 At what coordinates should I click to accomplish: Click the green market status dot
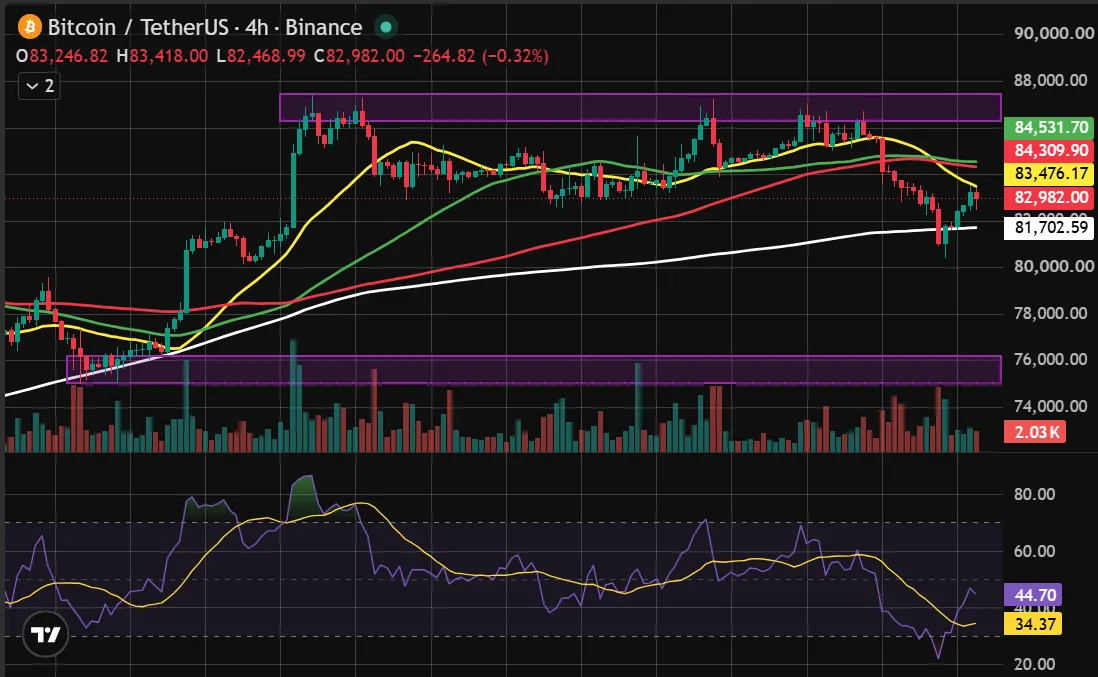click(x=385, y=27)
